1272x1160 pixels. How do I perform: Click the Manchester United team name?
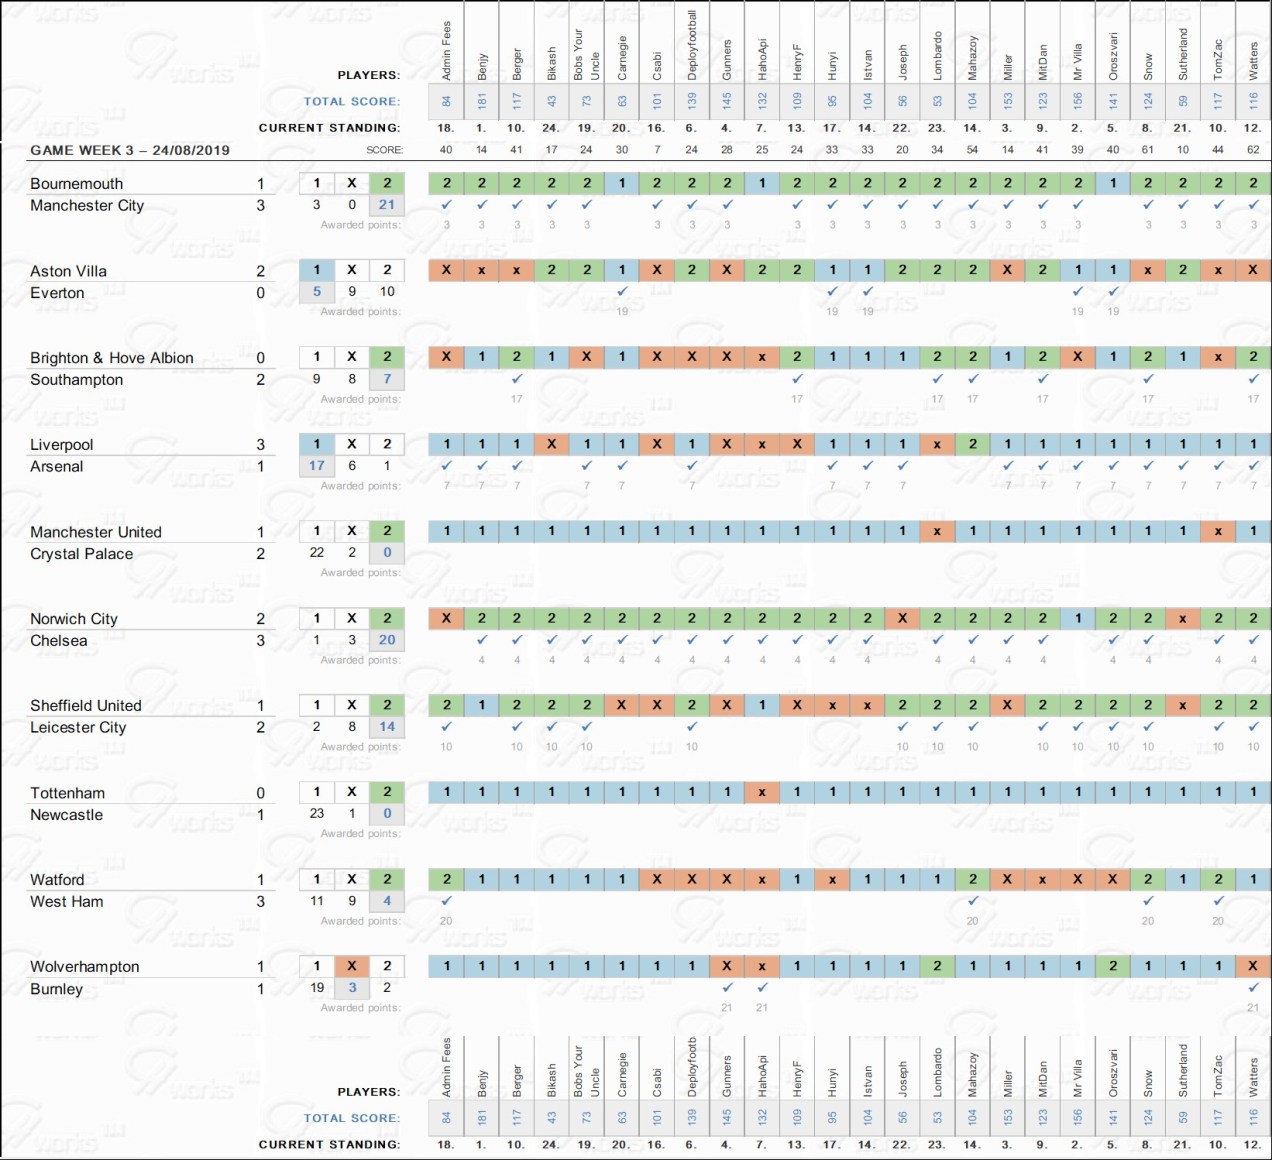pyautogui.click(x=96, y=532)
